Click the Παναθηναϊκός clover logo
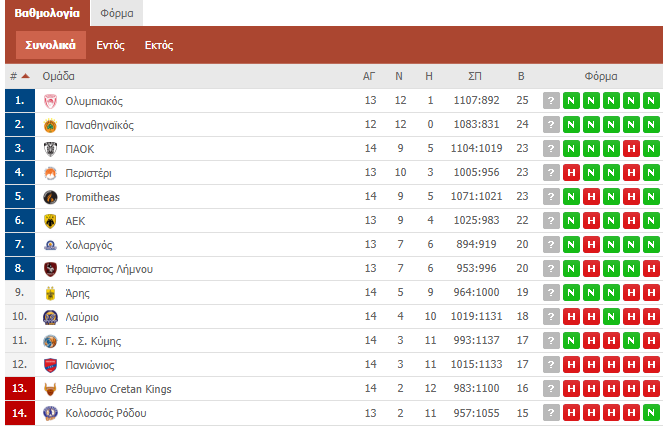The width and height of the screenshot is (663, 431). pyautogui.click(x=50, y=125)
